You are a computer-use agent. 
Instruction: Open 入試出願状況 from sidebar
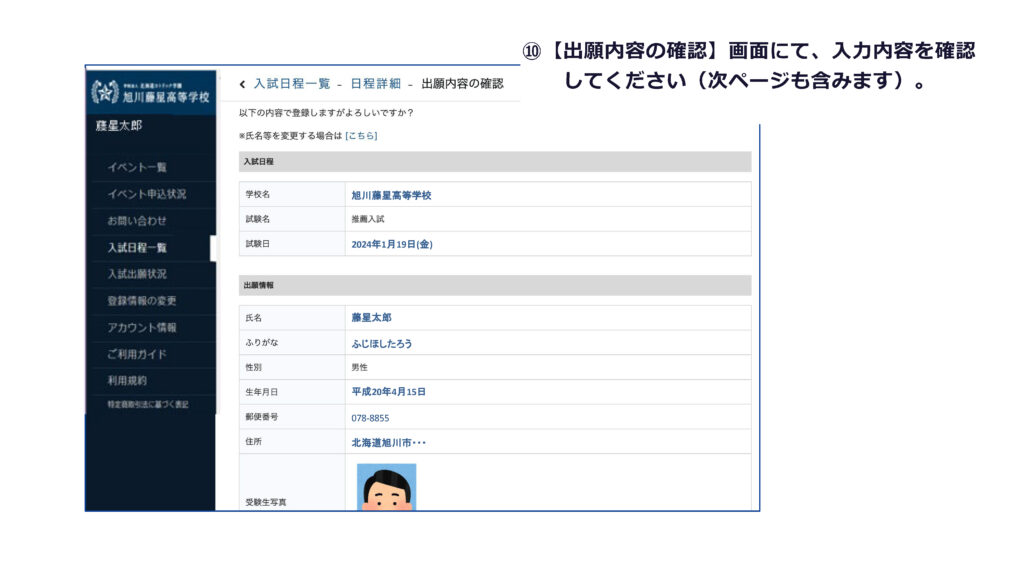(x=137, y=274)
